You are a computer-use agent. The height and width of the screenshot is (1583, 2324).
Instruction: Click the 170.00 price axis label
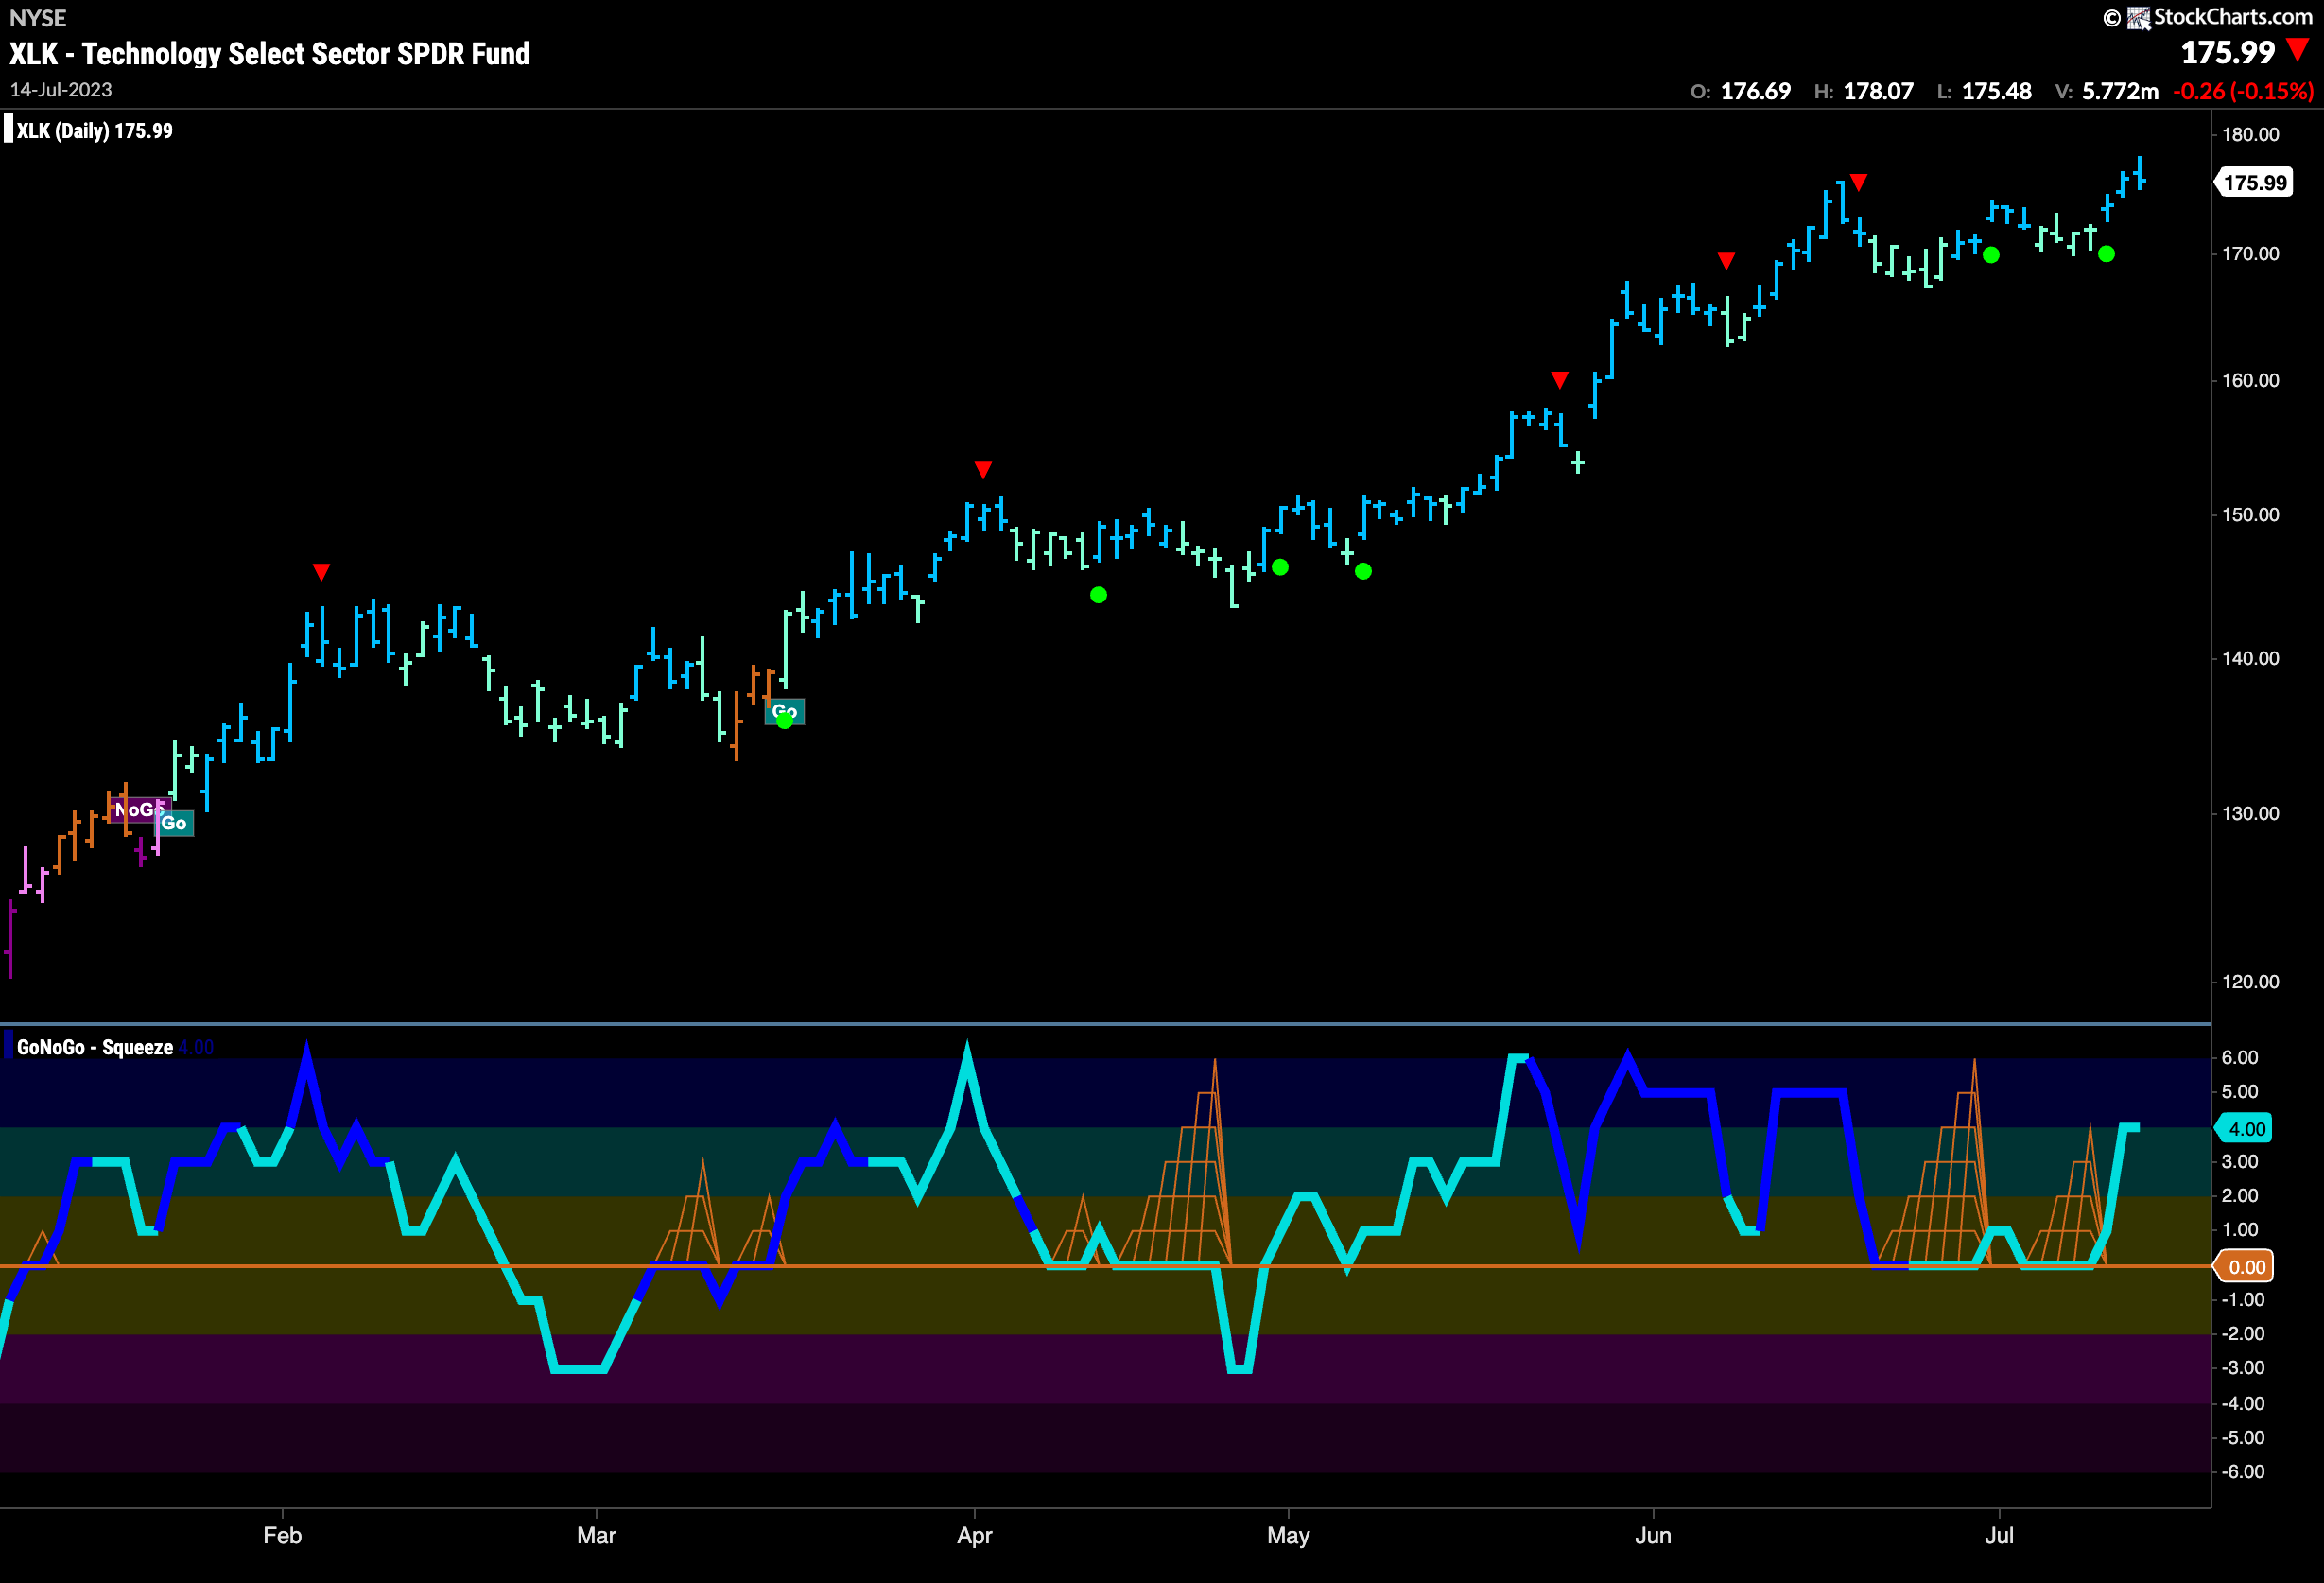pos(2250,254)
